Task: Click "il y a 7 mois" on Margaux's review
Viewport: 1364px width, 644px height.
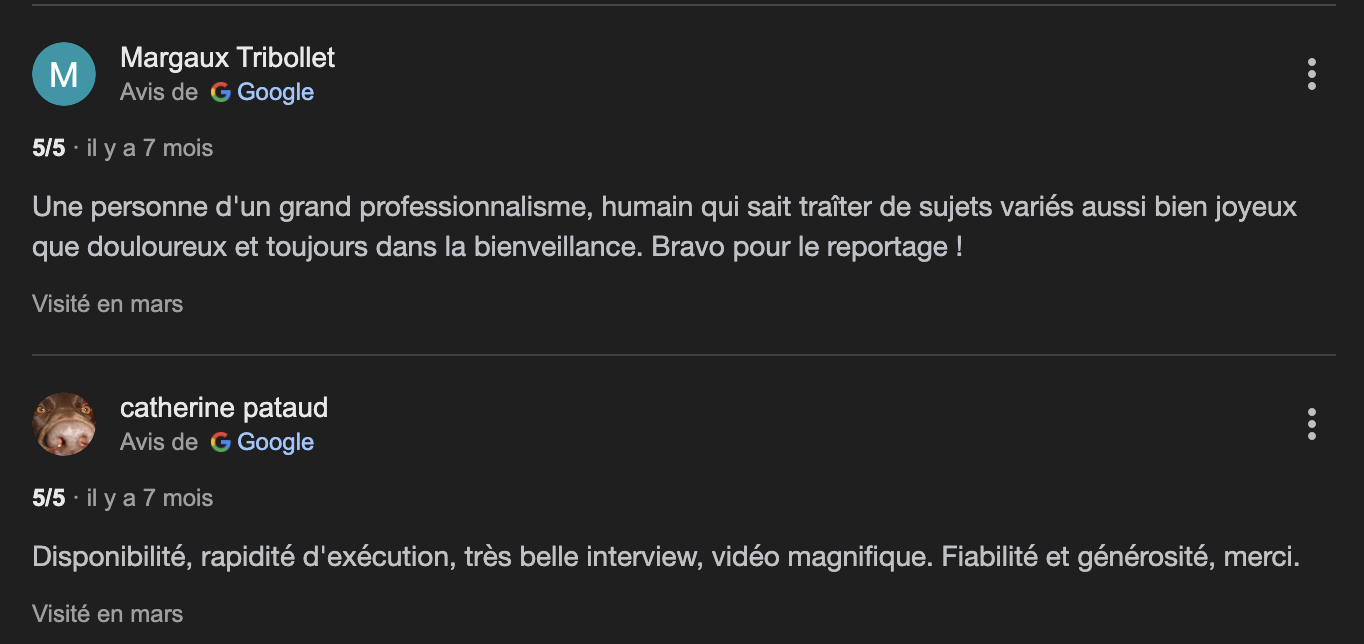Action: pyautogui.click(x=150, y=148)
